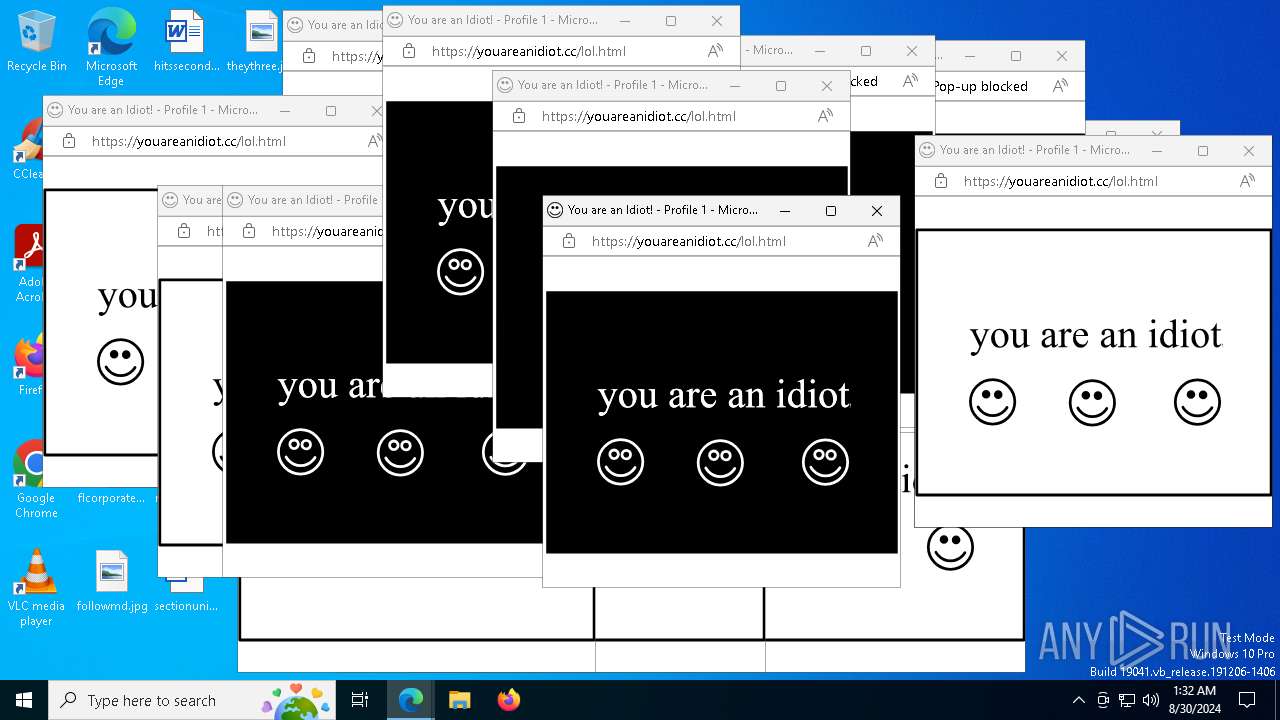Close the front black-page Edge window
The height and width of the screenshot is (720, 1280).
[877, 211]
